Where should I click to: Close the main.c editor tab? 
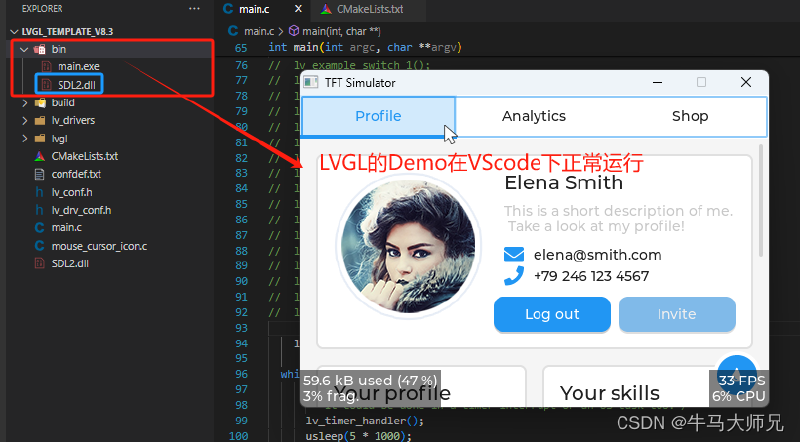(x=298, y=9)
